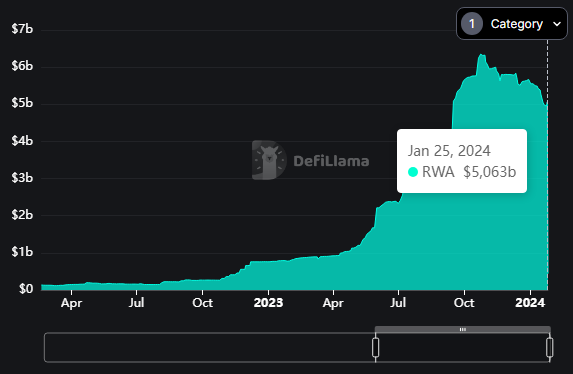Click the $6b y-axis label
Screen dimensions: 573x374
22,66
